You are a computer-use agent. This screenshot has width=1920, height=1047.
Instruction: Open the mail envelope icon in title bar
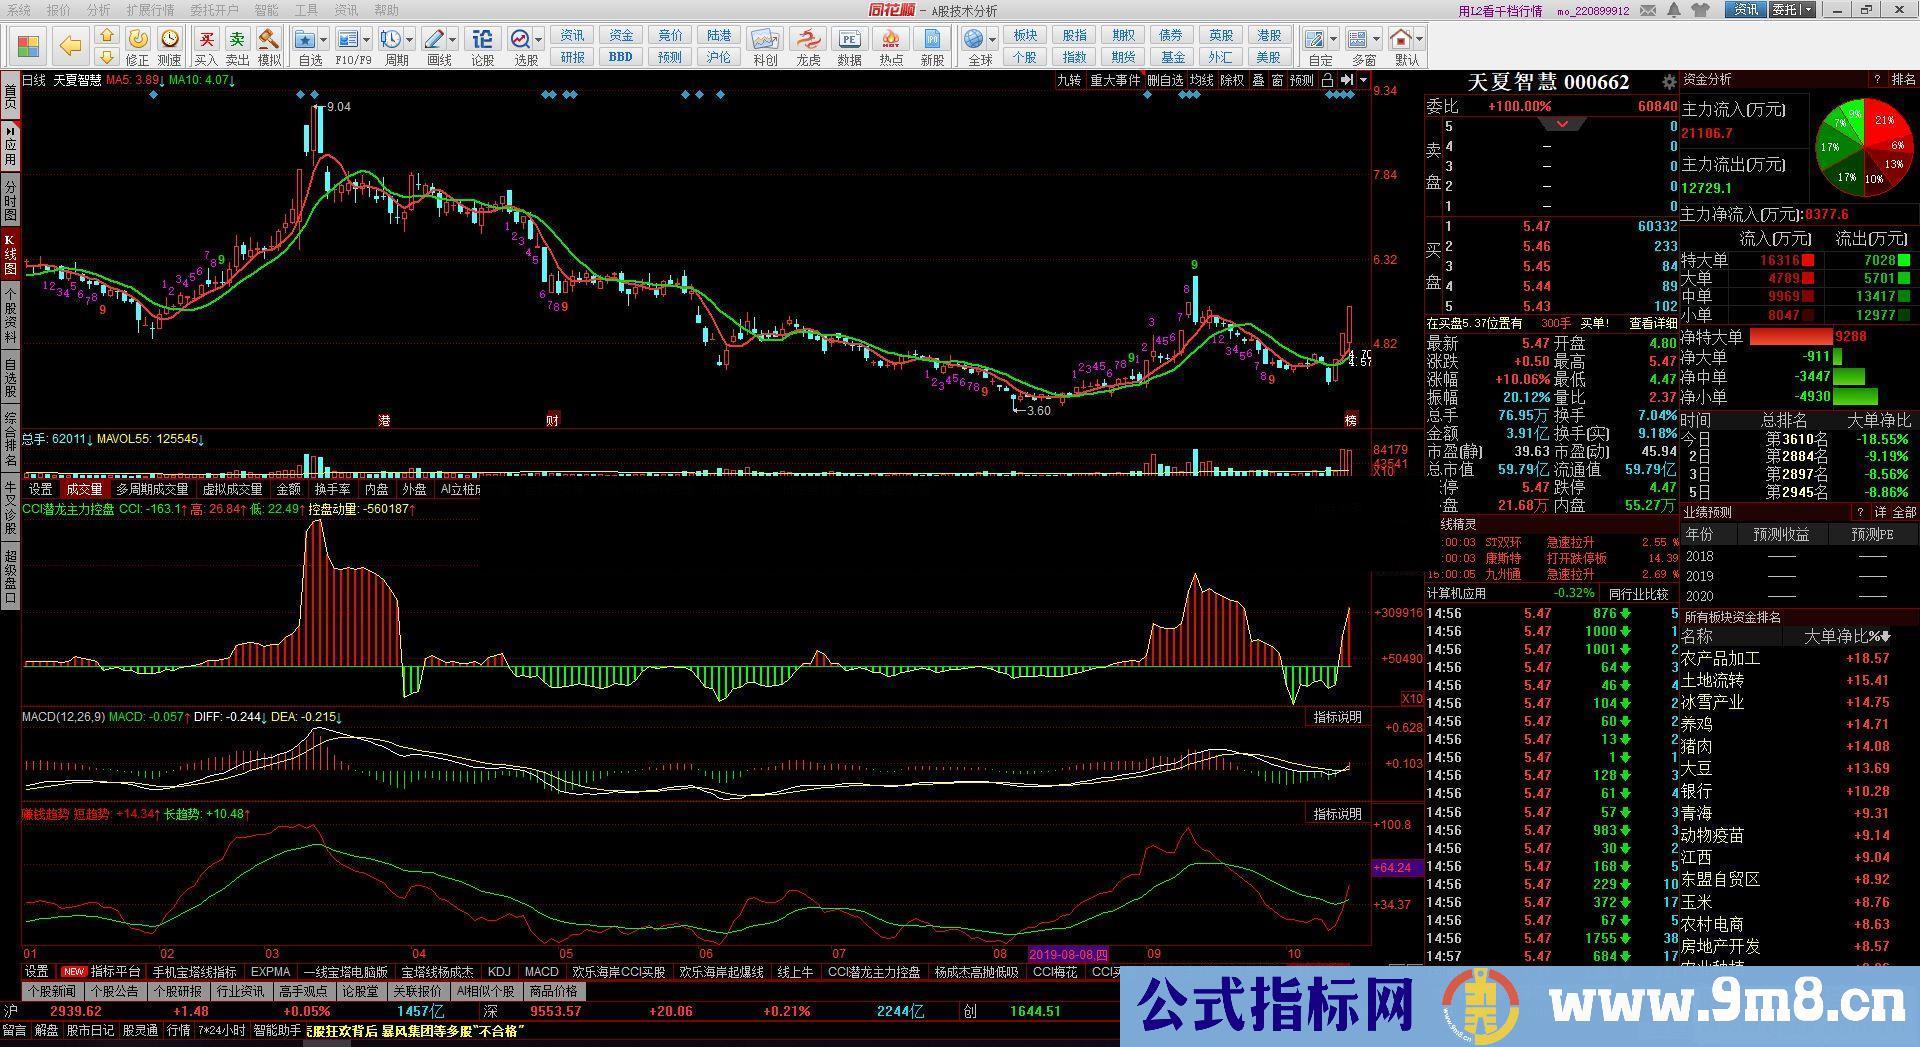(x=1650, y=10)
